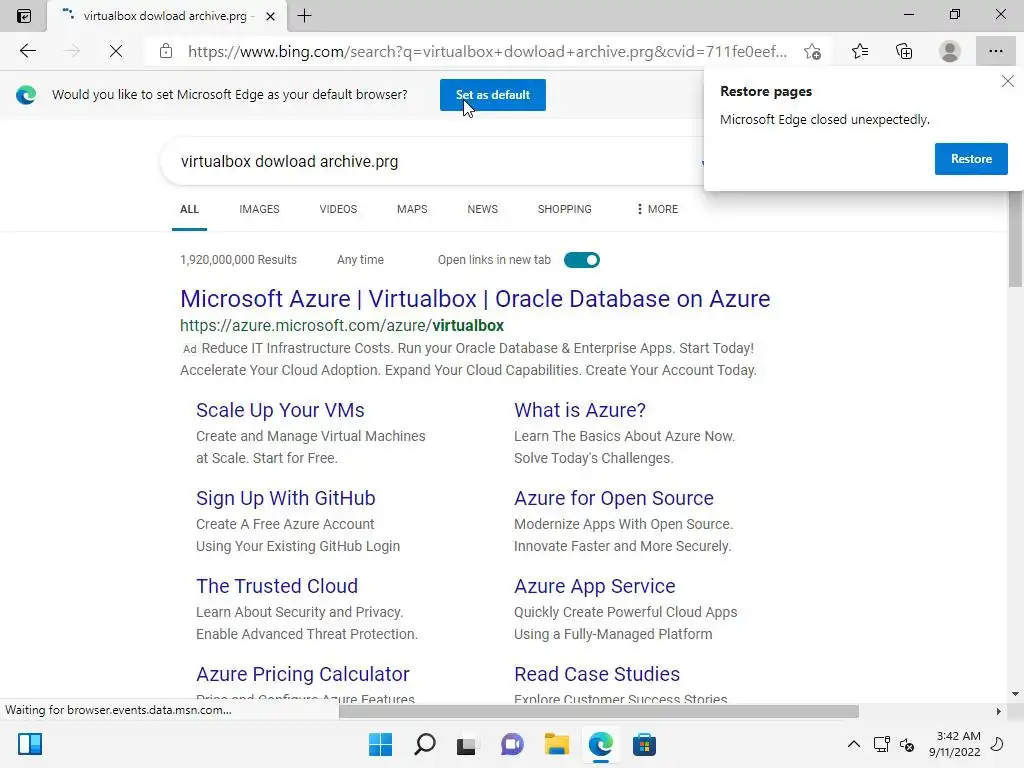Click the Restore button

[x=971, y=159]
